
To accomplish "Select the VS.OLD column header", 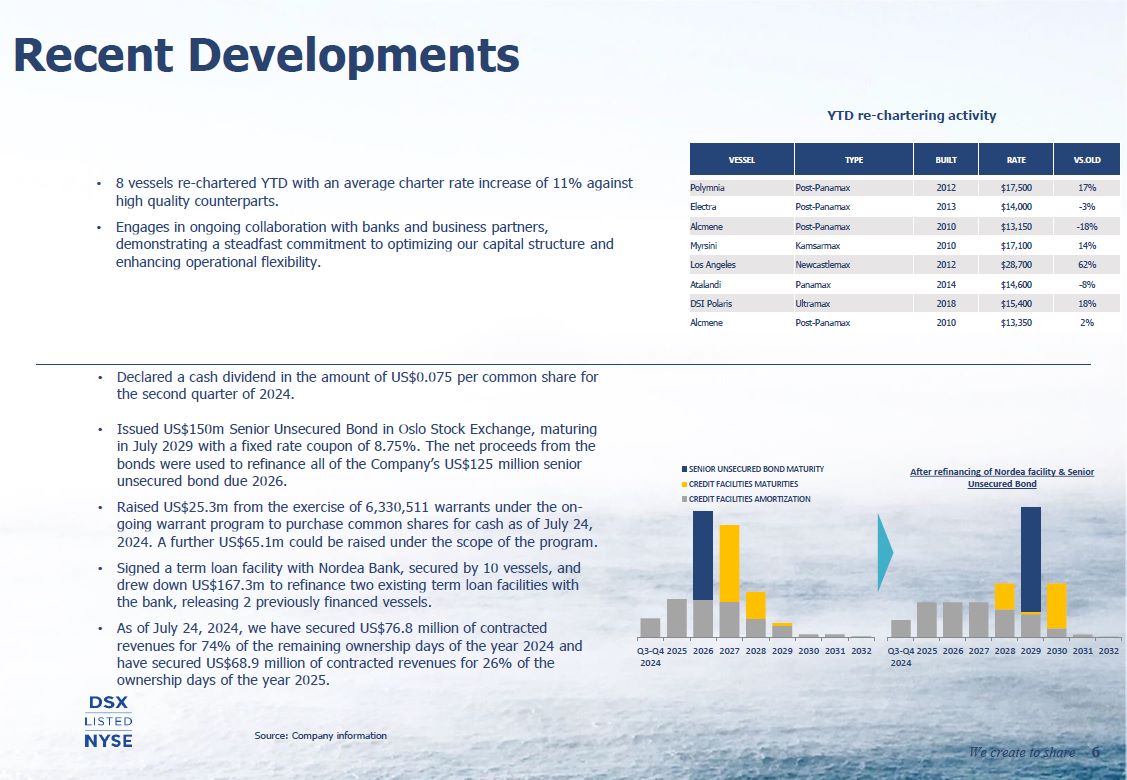I will pyautogui.click(x=1087, y=159).
